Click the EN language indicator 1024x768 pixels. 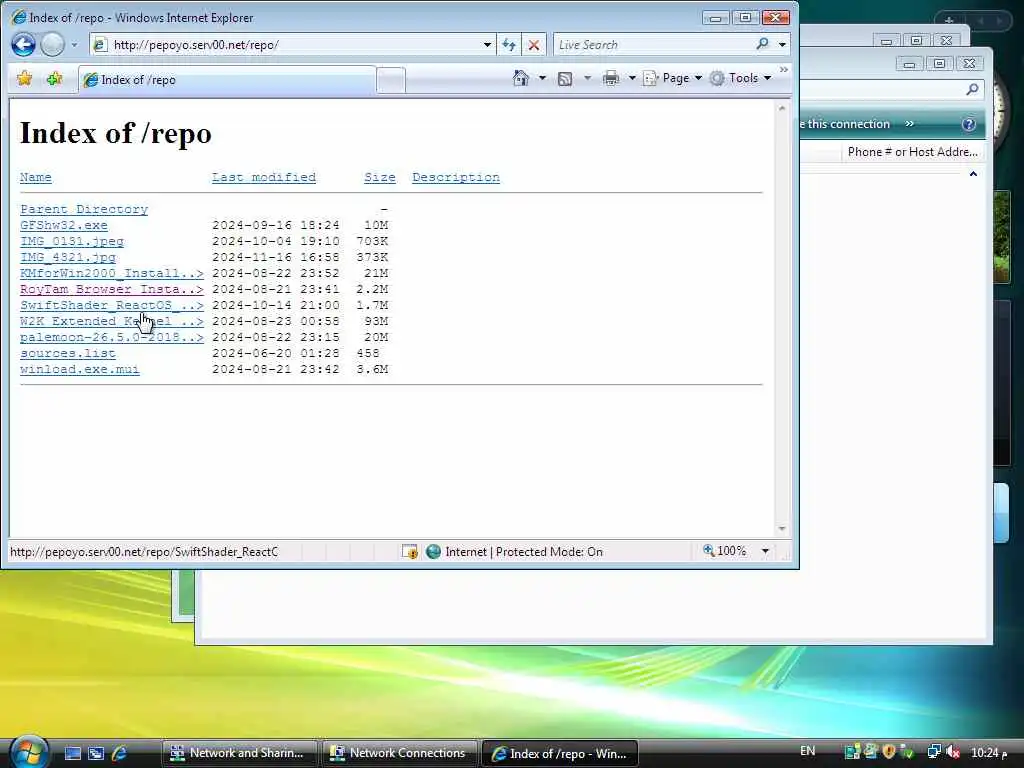pos(807,751)
